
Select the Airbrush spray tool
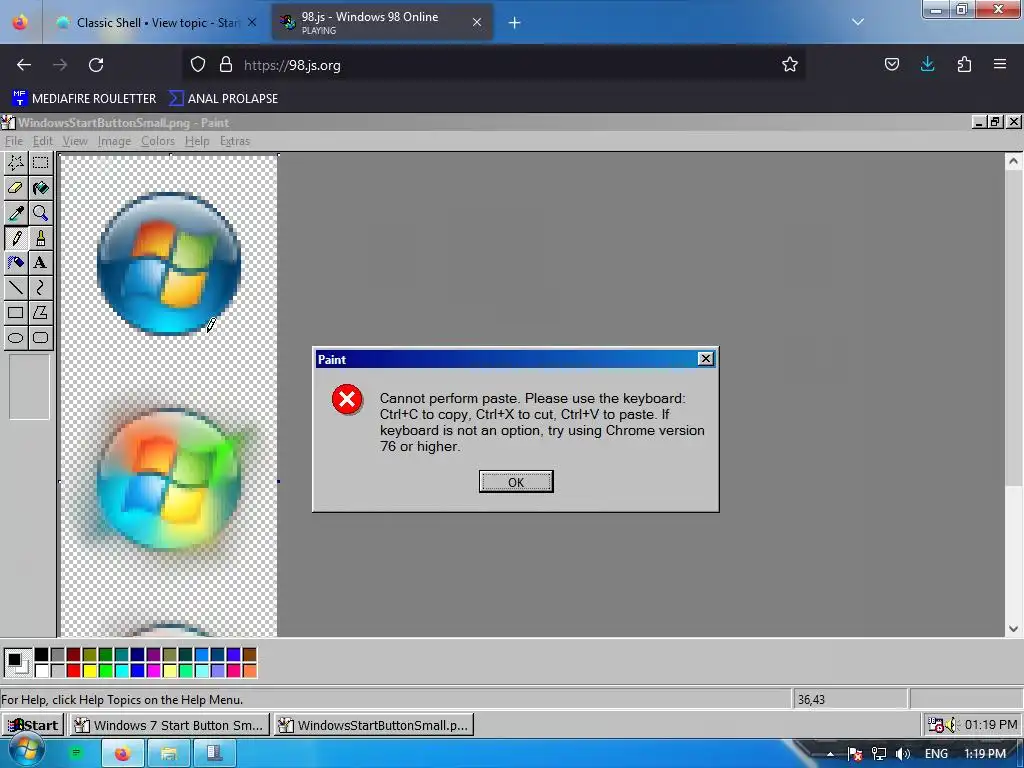pos(16,263)
